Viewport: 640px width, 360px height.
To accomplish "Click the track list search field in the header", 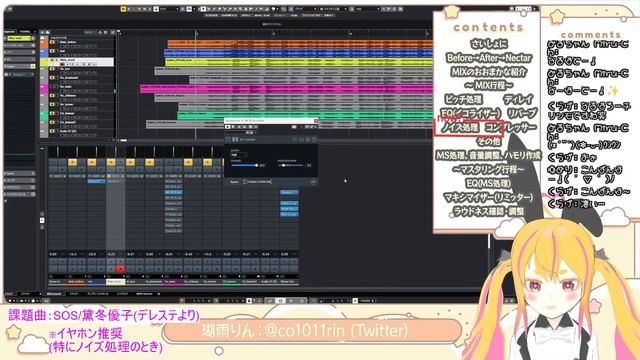I will pyautogui.click(x=89, y=32).
